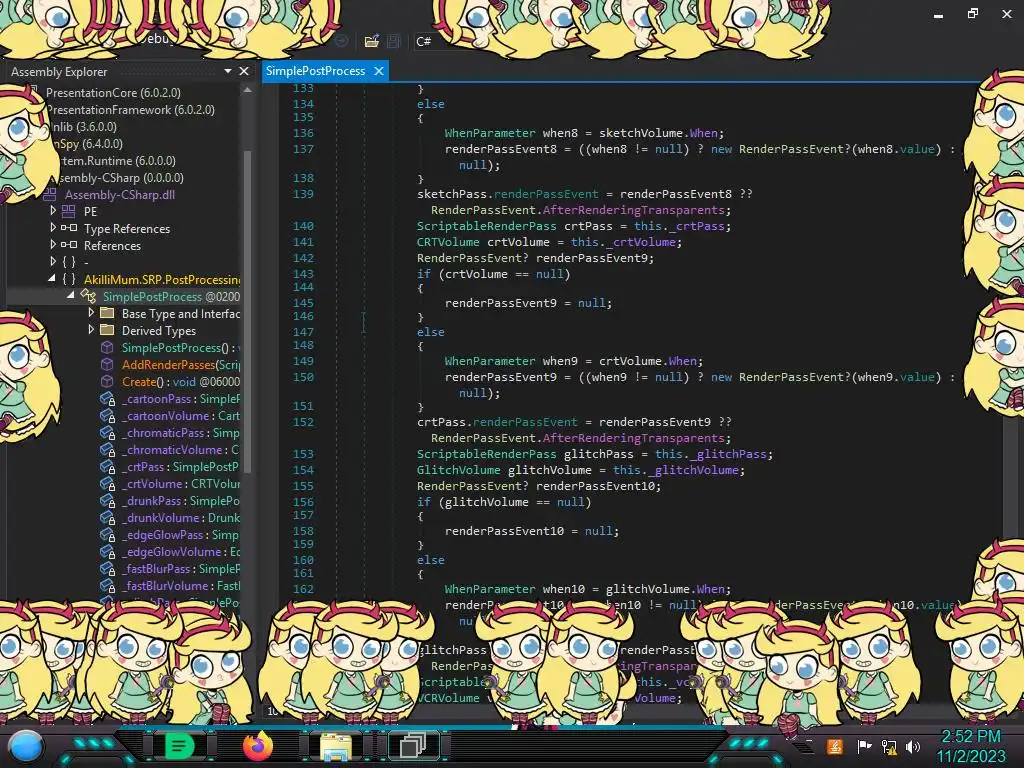Click the _edgeGlowPass field icon
This screenshot has width=1024, height=768.
(x=108, y=534)
